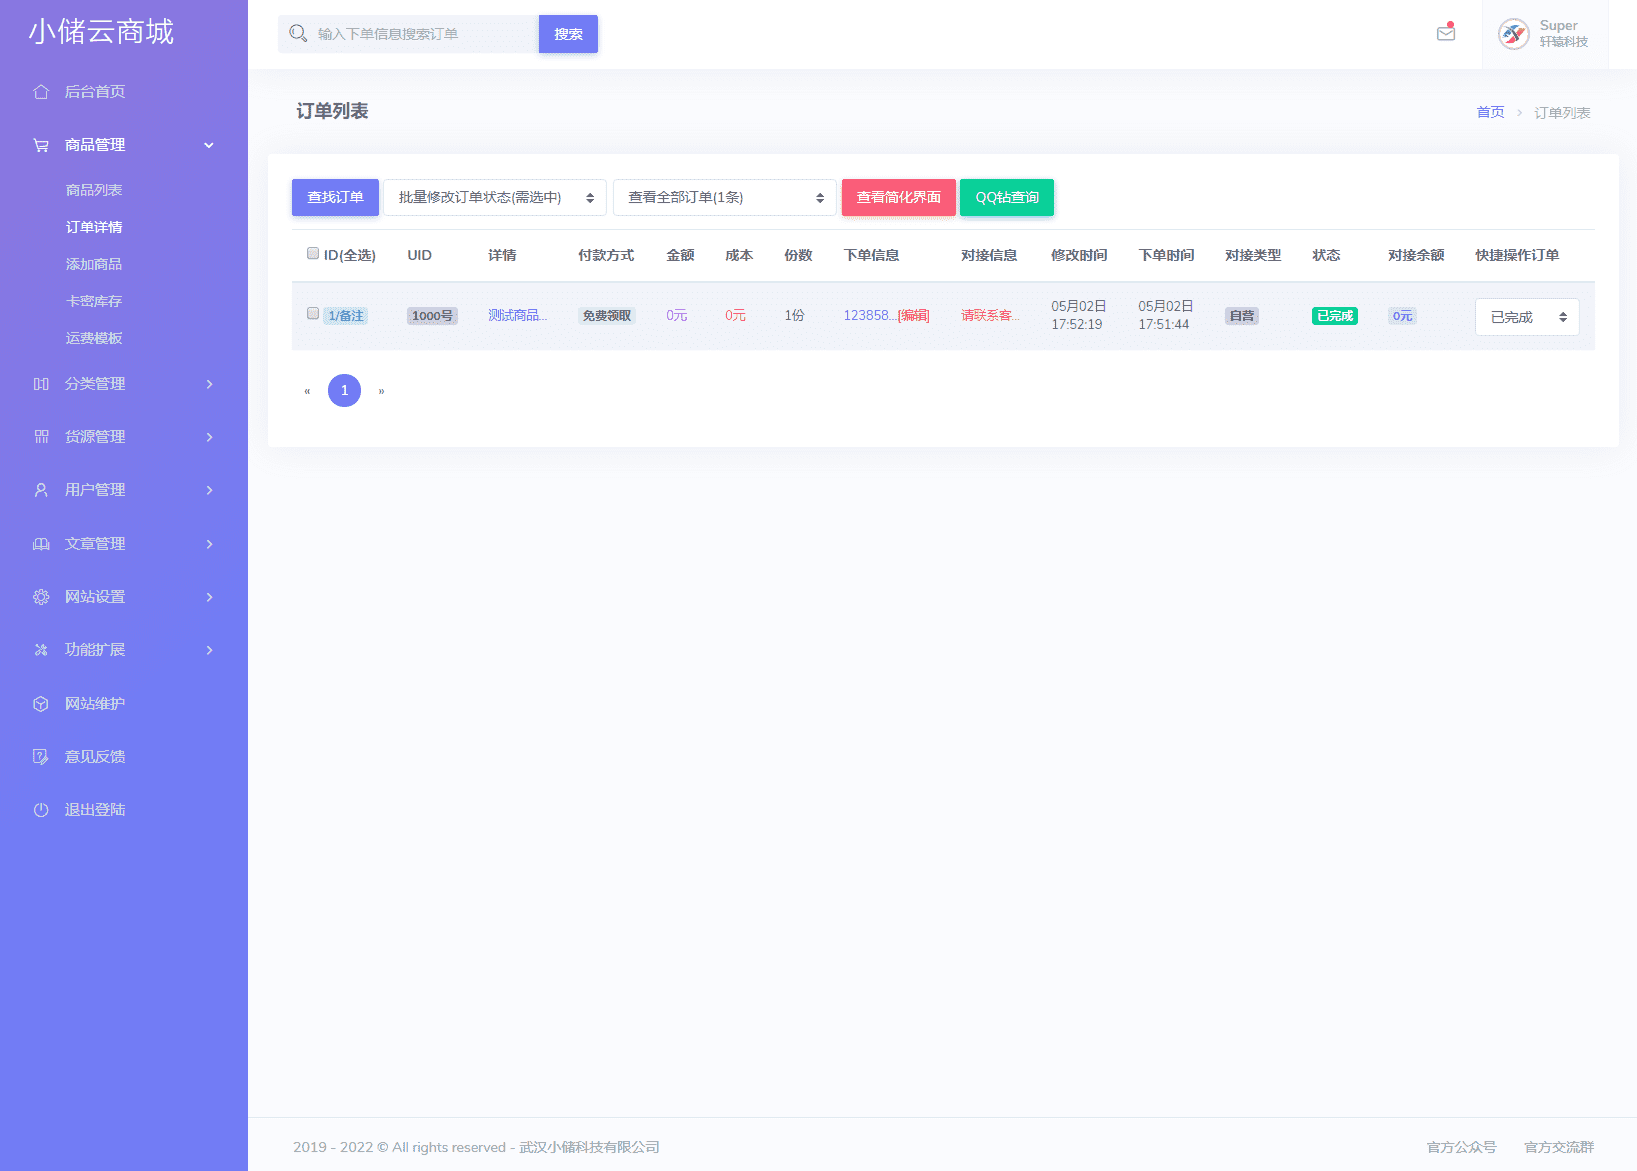This screenshot has width=1637, height=1171.
Task: Click the [编辑] link in 下单信息
Action: (914, 315)
